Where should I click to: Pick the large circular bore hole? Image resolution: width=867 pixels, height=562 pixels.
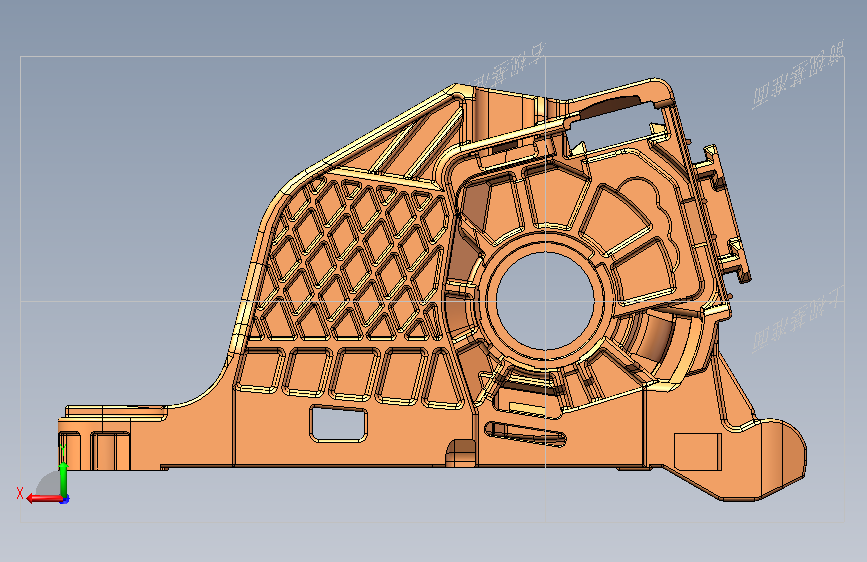coord(545,299)
